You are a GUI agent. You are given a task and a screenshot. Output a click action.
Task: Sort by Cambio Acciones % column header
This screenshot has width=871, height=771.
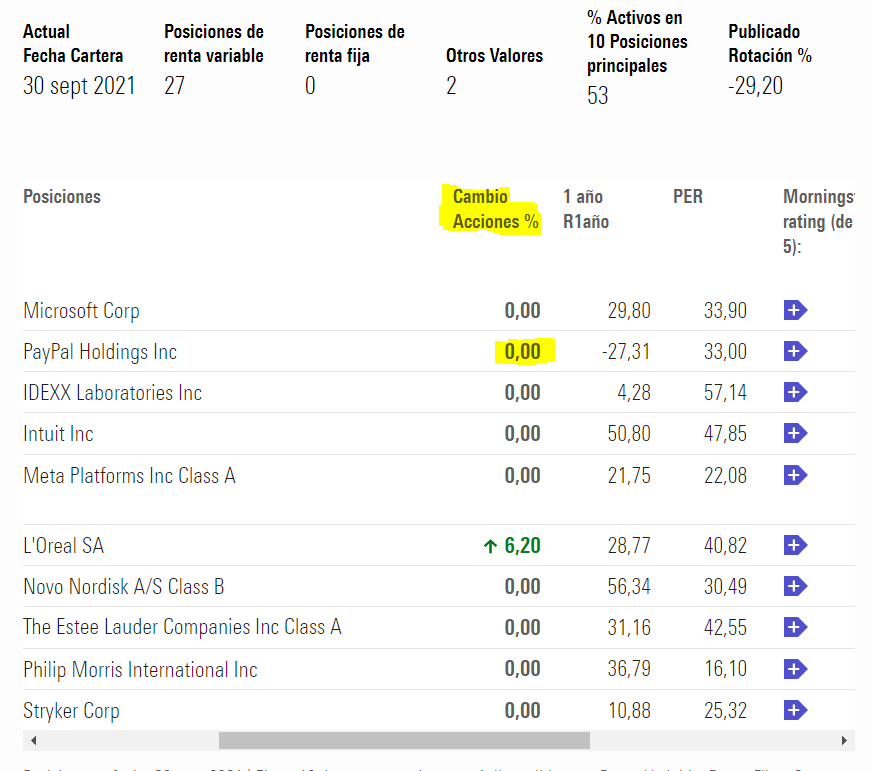click(x=495, y=209)
